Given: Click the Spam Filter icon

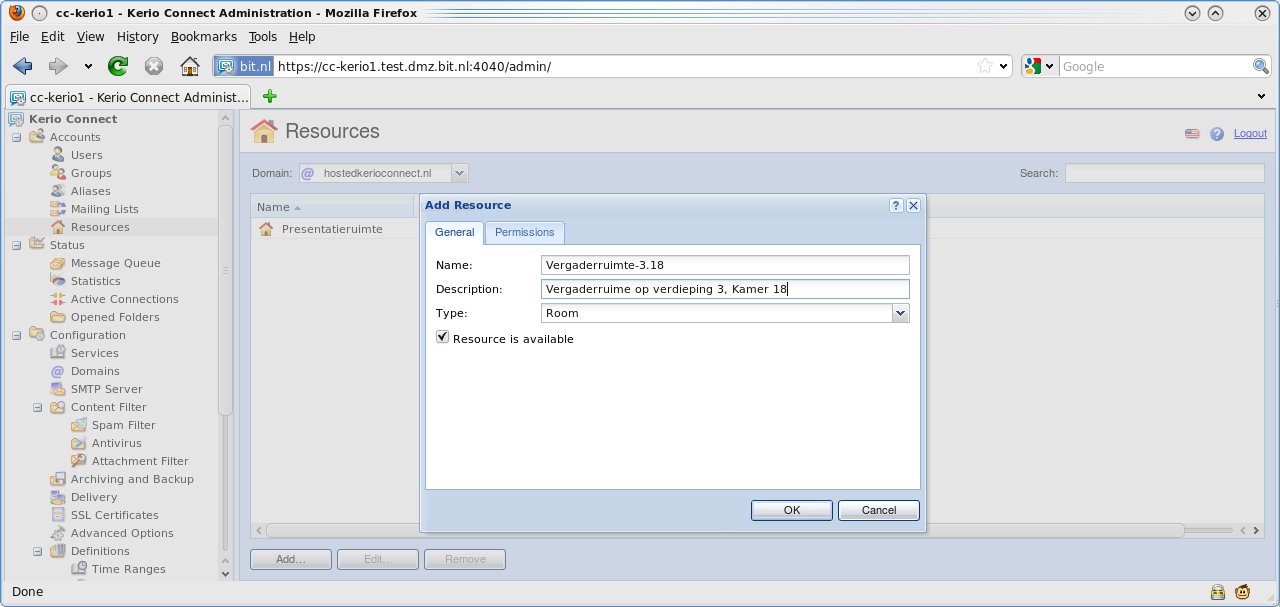Looking at the screenshot, I should (79, 425).
